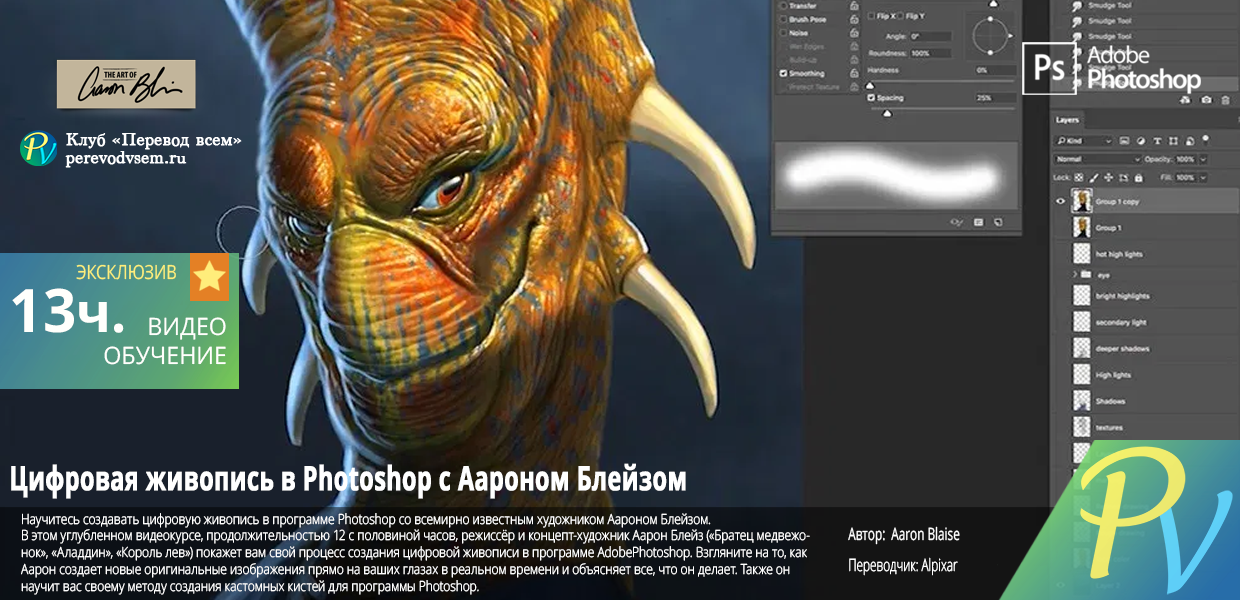Click the create new brush icon
The image size is (1240, 600).
click(998, 222)
